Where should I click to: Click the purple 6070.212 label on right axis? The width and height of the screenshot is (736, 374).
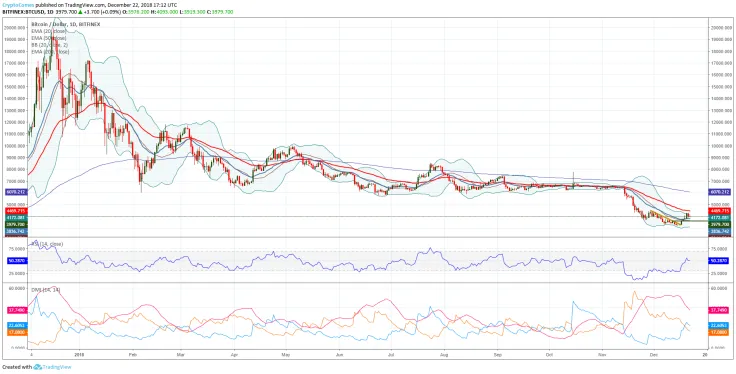pos(720,192)
